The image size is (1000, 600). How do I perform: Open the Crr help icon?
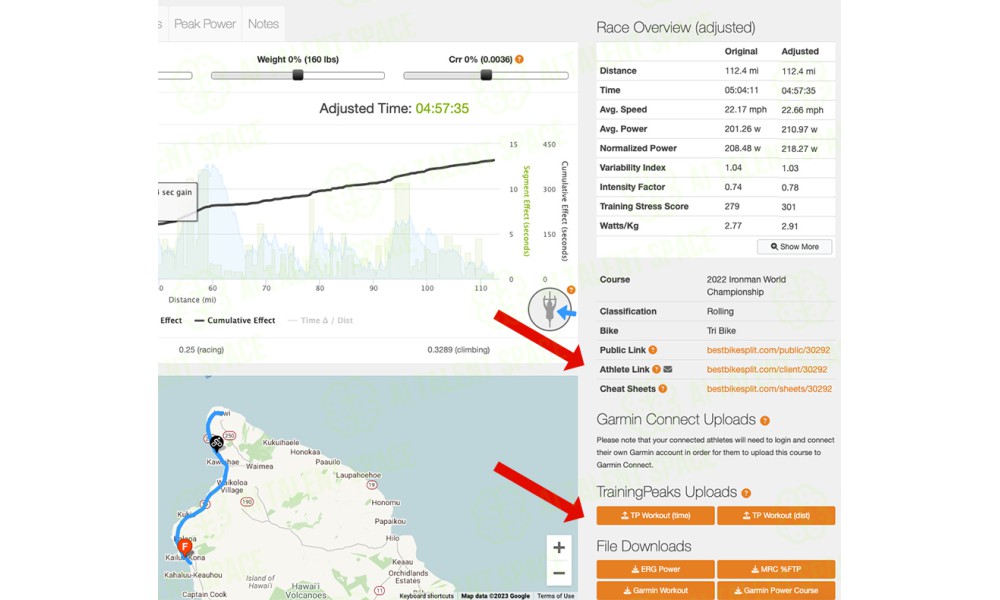(520, 59)
